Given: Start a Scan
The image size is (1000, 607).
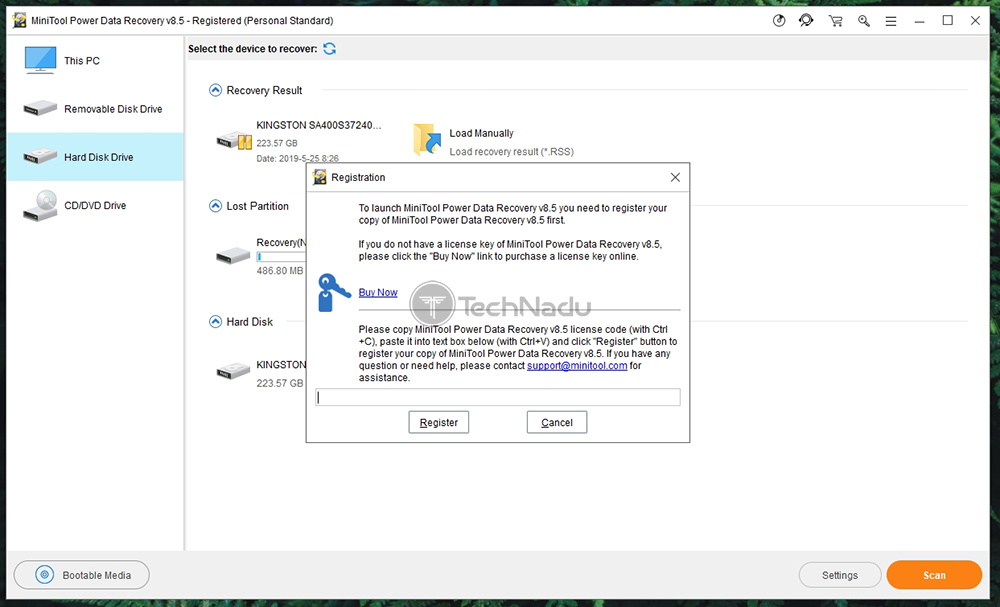Looking at the screenshot, I should click(x=933, y=575).
